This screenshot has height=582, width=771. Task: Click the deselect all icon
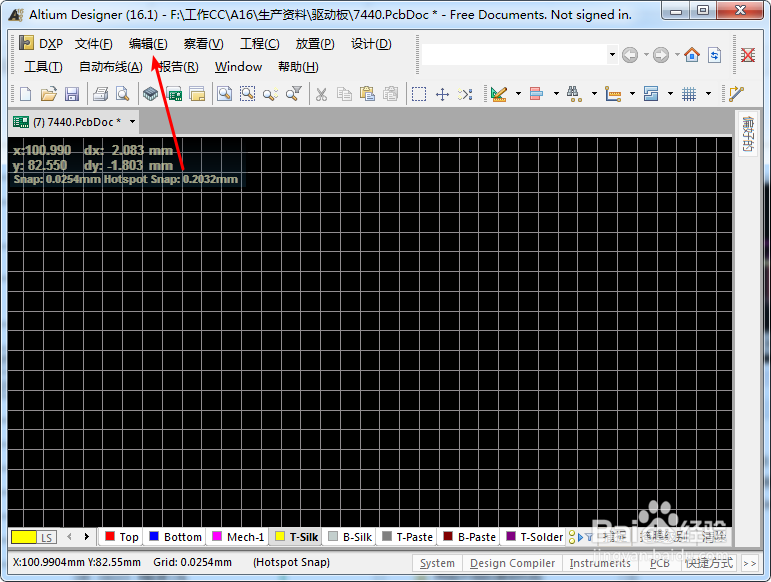pos(465,94)
